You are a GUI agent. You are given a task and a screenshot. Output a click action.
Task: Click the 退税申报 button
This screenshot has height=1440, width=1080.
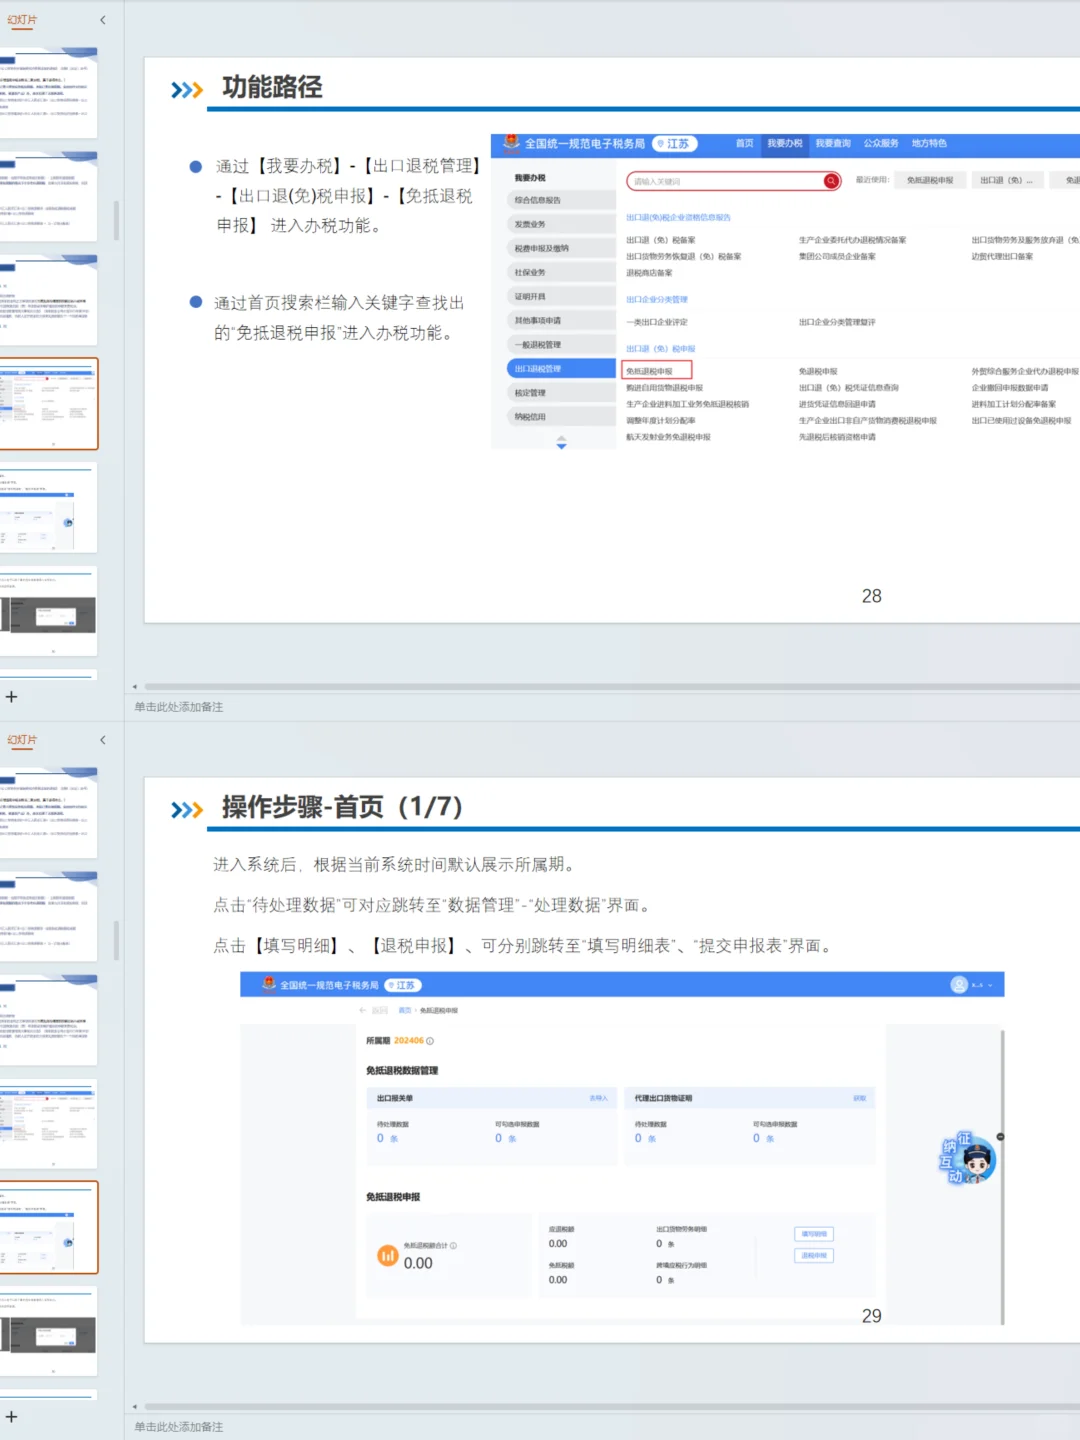(814, 1256)
